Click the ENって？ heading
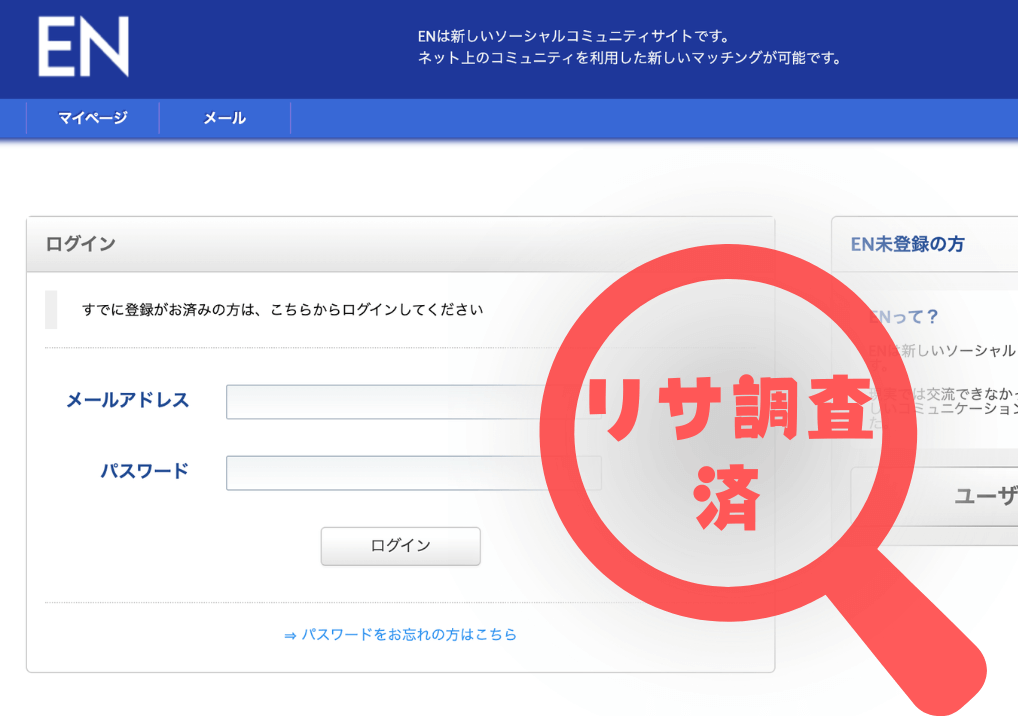Screen dimensions: 1018x716 (x=905, y=317)
